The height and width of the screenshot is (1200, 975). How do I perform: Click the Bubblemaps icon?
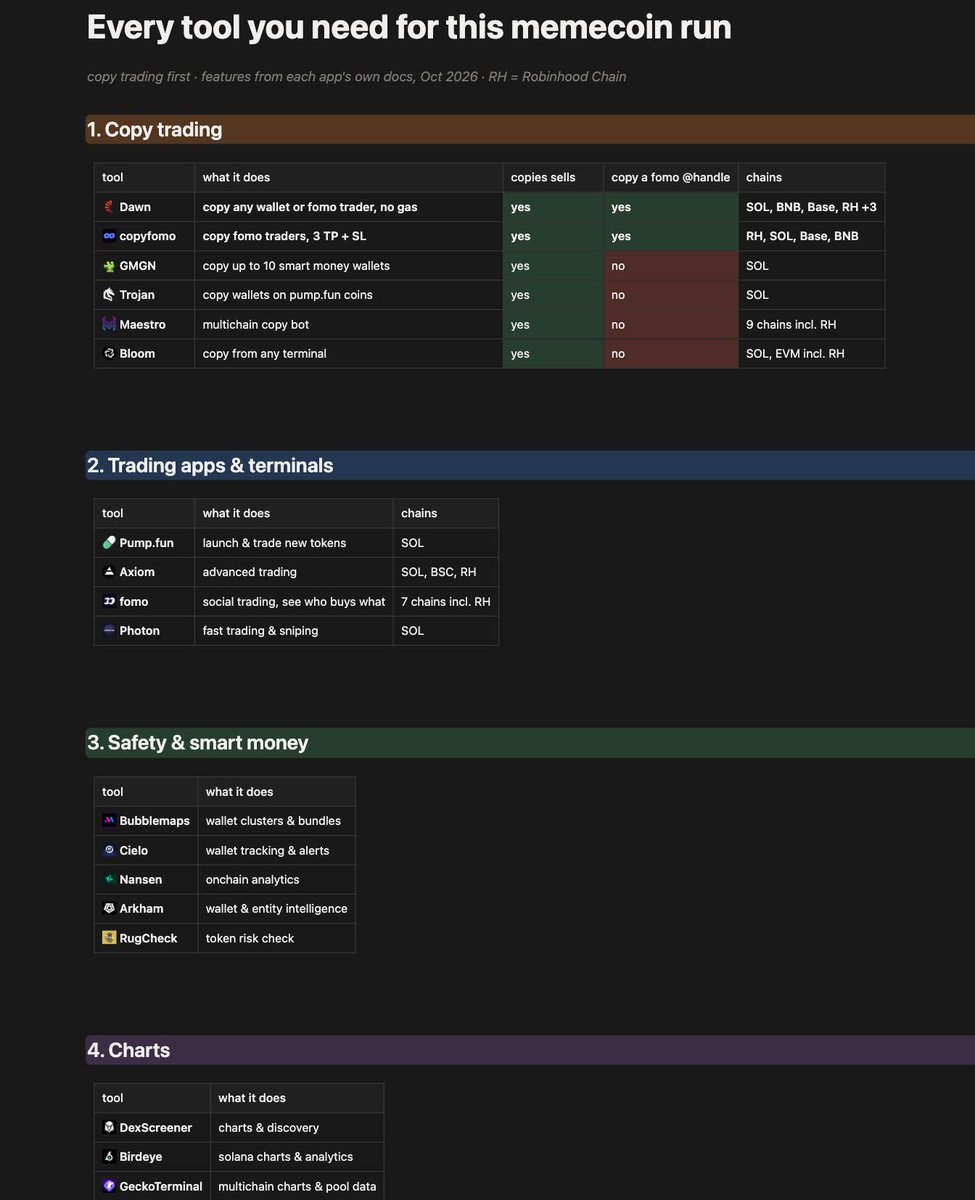tap(109, 821)
